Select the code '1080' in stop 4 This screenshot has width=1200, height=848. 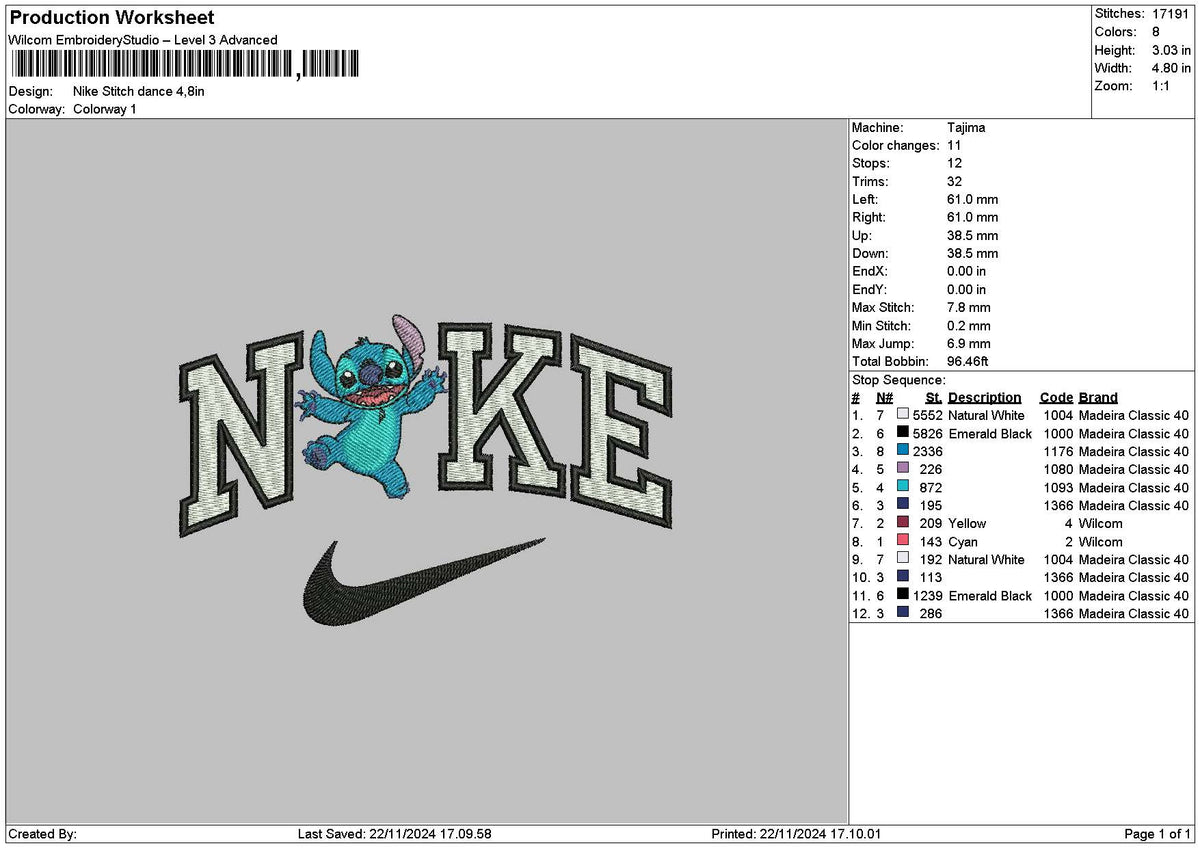pos(1058,470)
